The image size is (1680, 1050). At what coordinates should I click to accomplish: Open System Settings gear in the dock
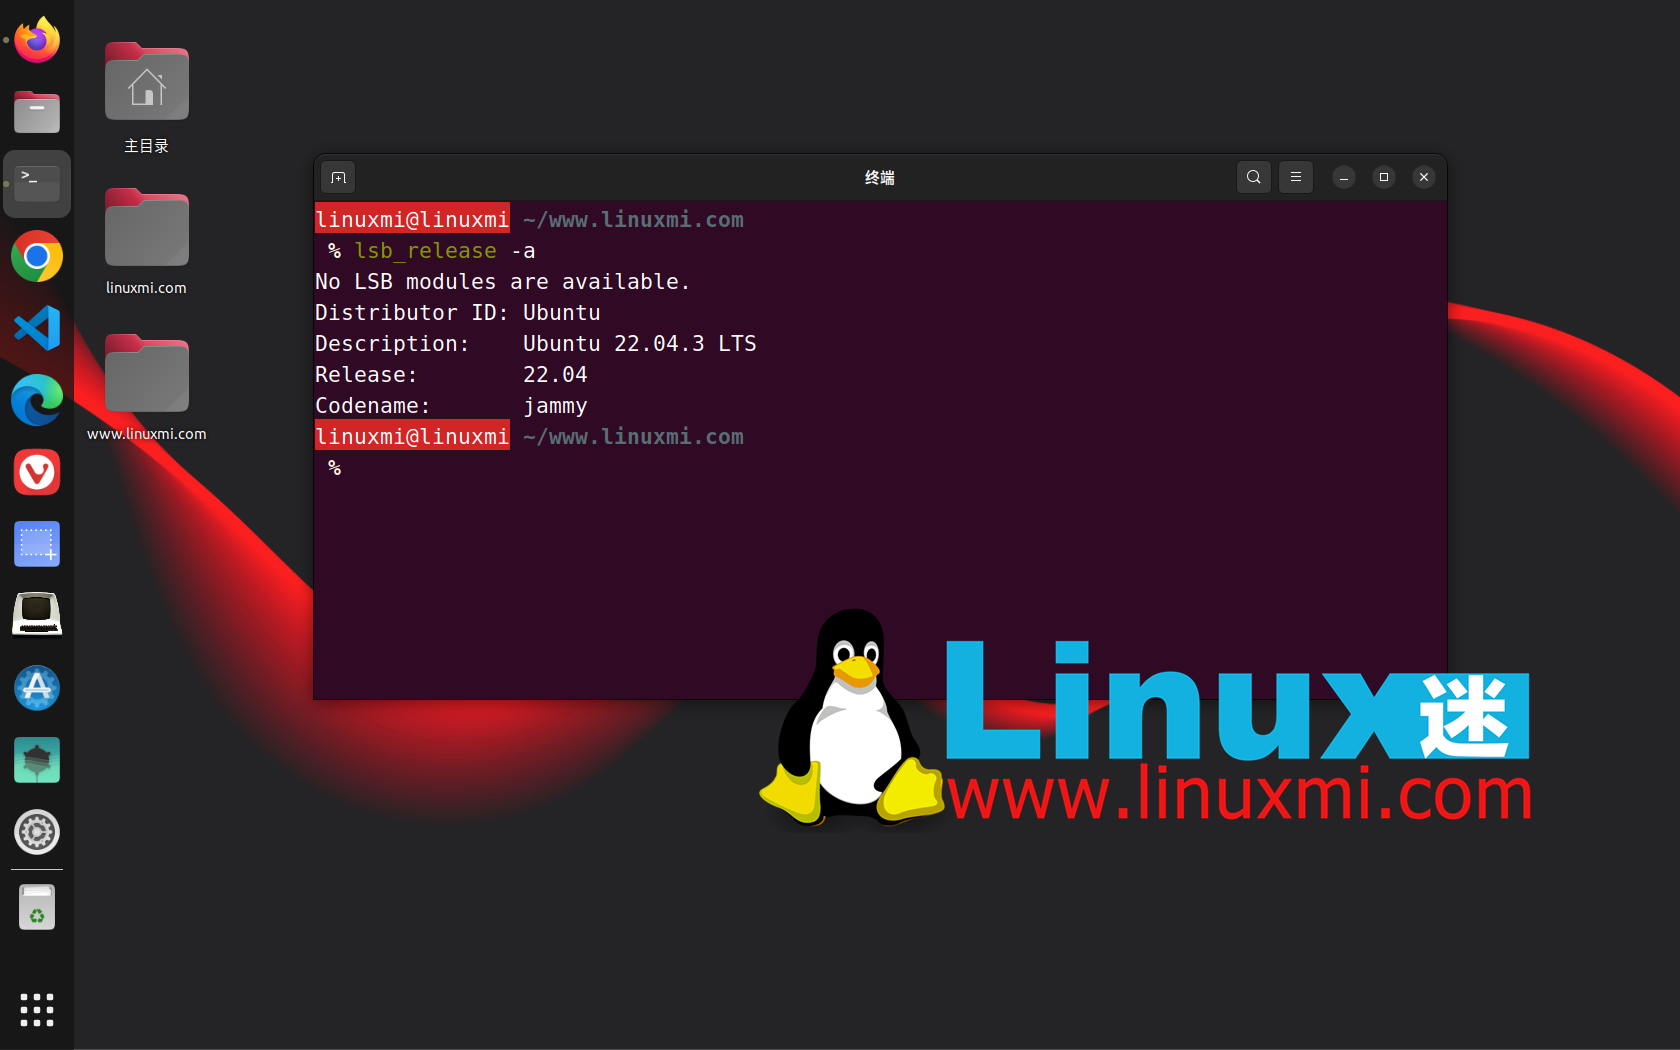(x=37, y=832)
